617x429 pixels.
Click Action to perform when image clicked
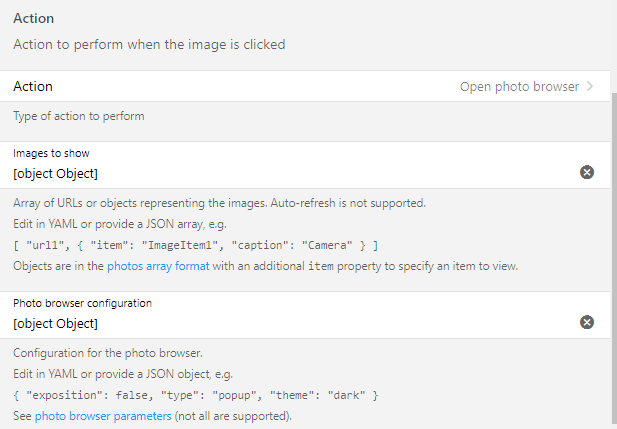(x=149, y=44)
